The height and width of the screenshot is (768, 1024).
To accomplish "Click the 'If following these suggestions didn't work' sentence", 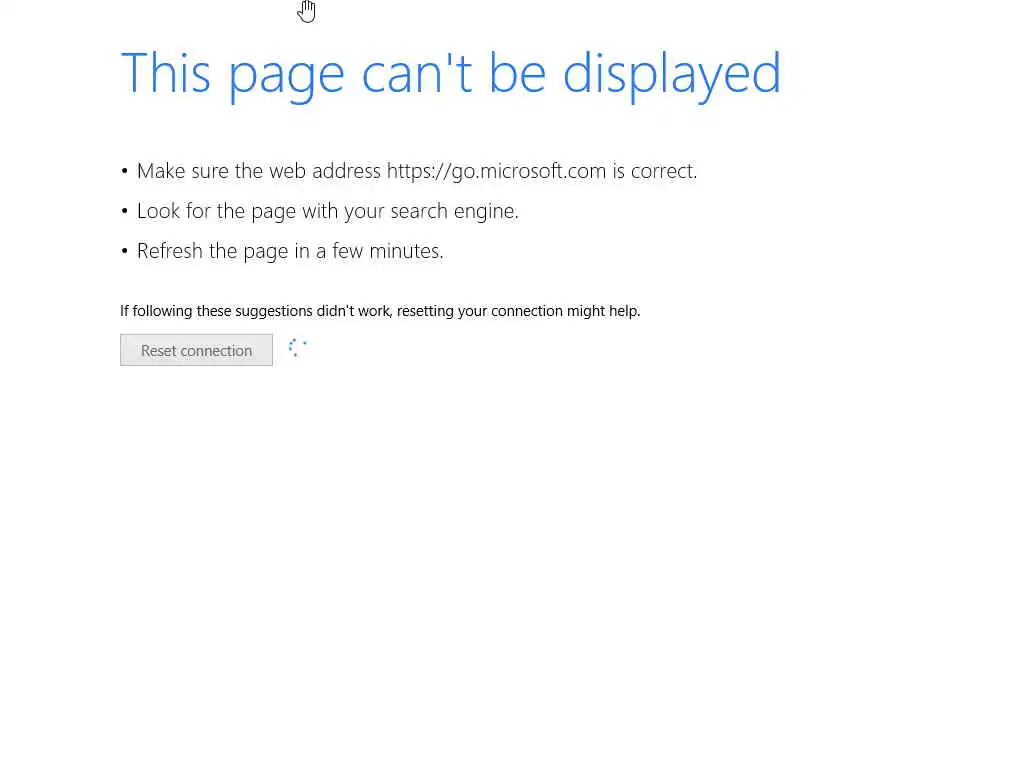I will click(380, 311).
